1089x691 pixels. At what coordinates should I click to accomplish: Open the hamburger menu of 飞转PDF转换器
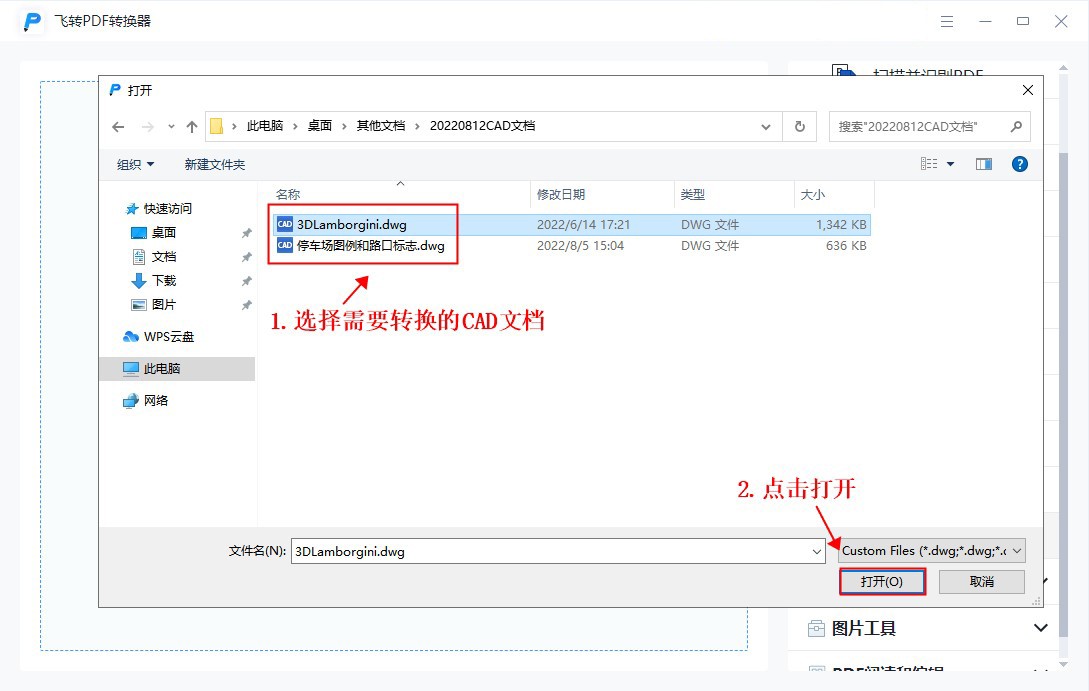coord(947,20)
